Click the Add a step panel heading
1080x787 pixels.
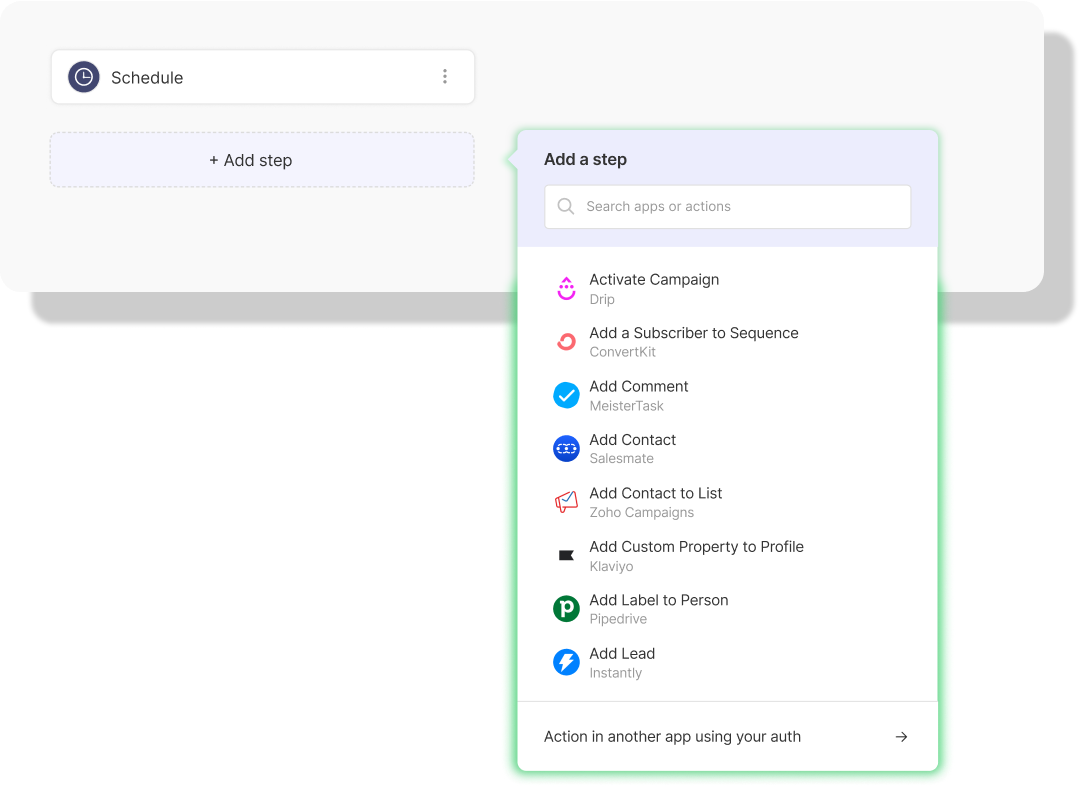pyautogui.click(x=585, y=160)
